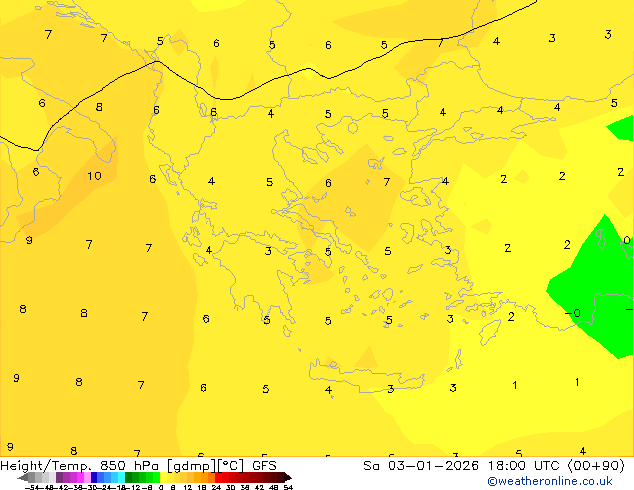Click the '24' label on the color scale
Screen dimensions: 634x490
[216, 487]
